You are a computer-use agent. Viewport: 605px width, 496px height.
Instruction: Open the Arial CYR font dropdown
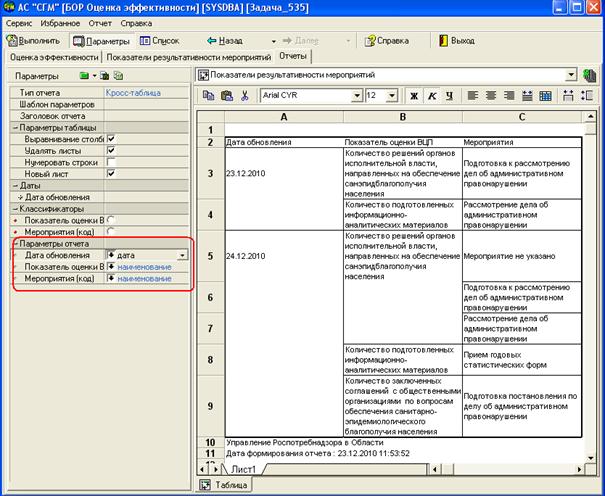pos(357,95)
